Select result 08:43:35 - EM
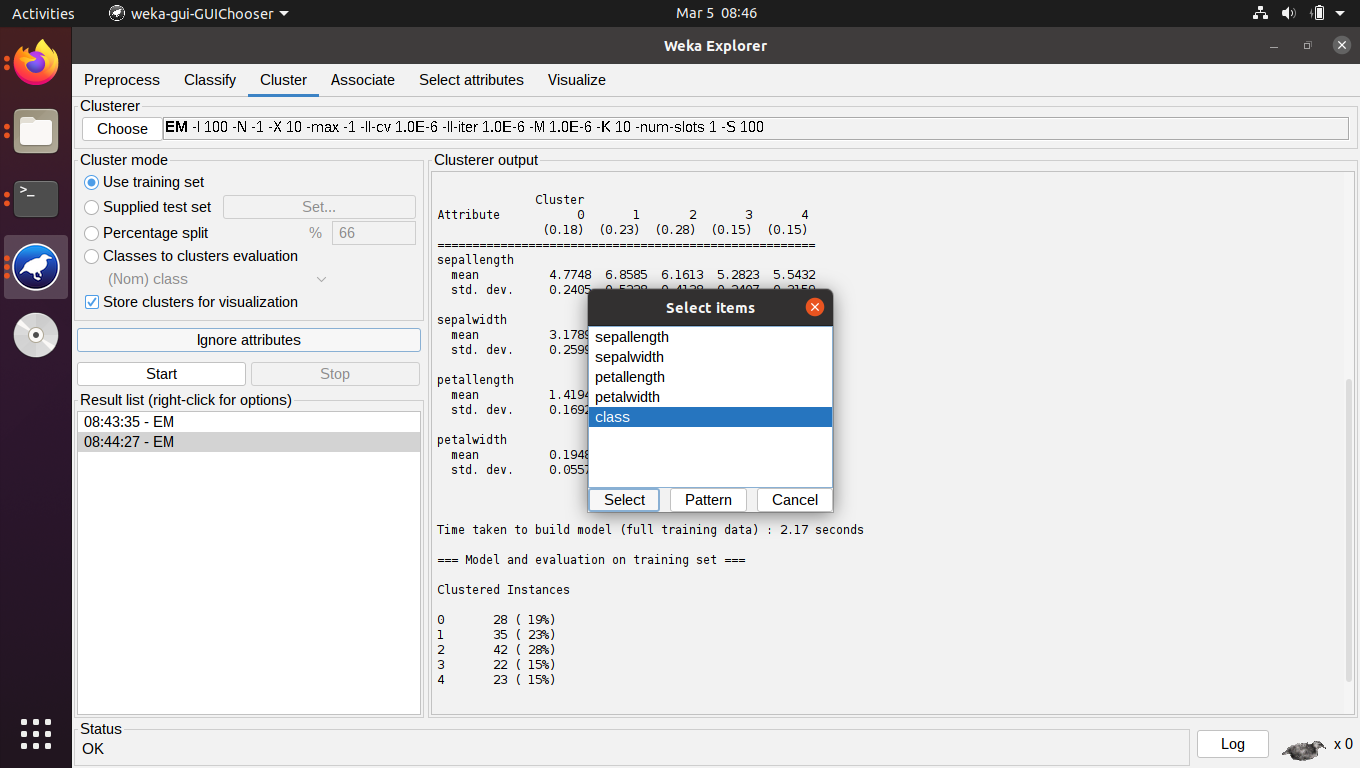 pyautogui.click(x=248, y=422)
